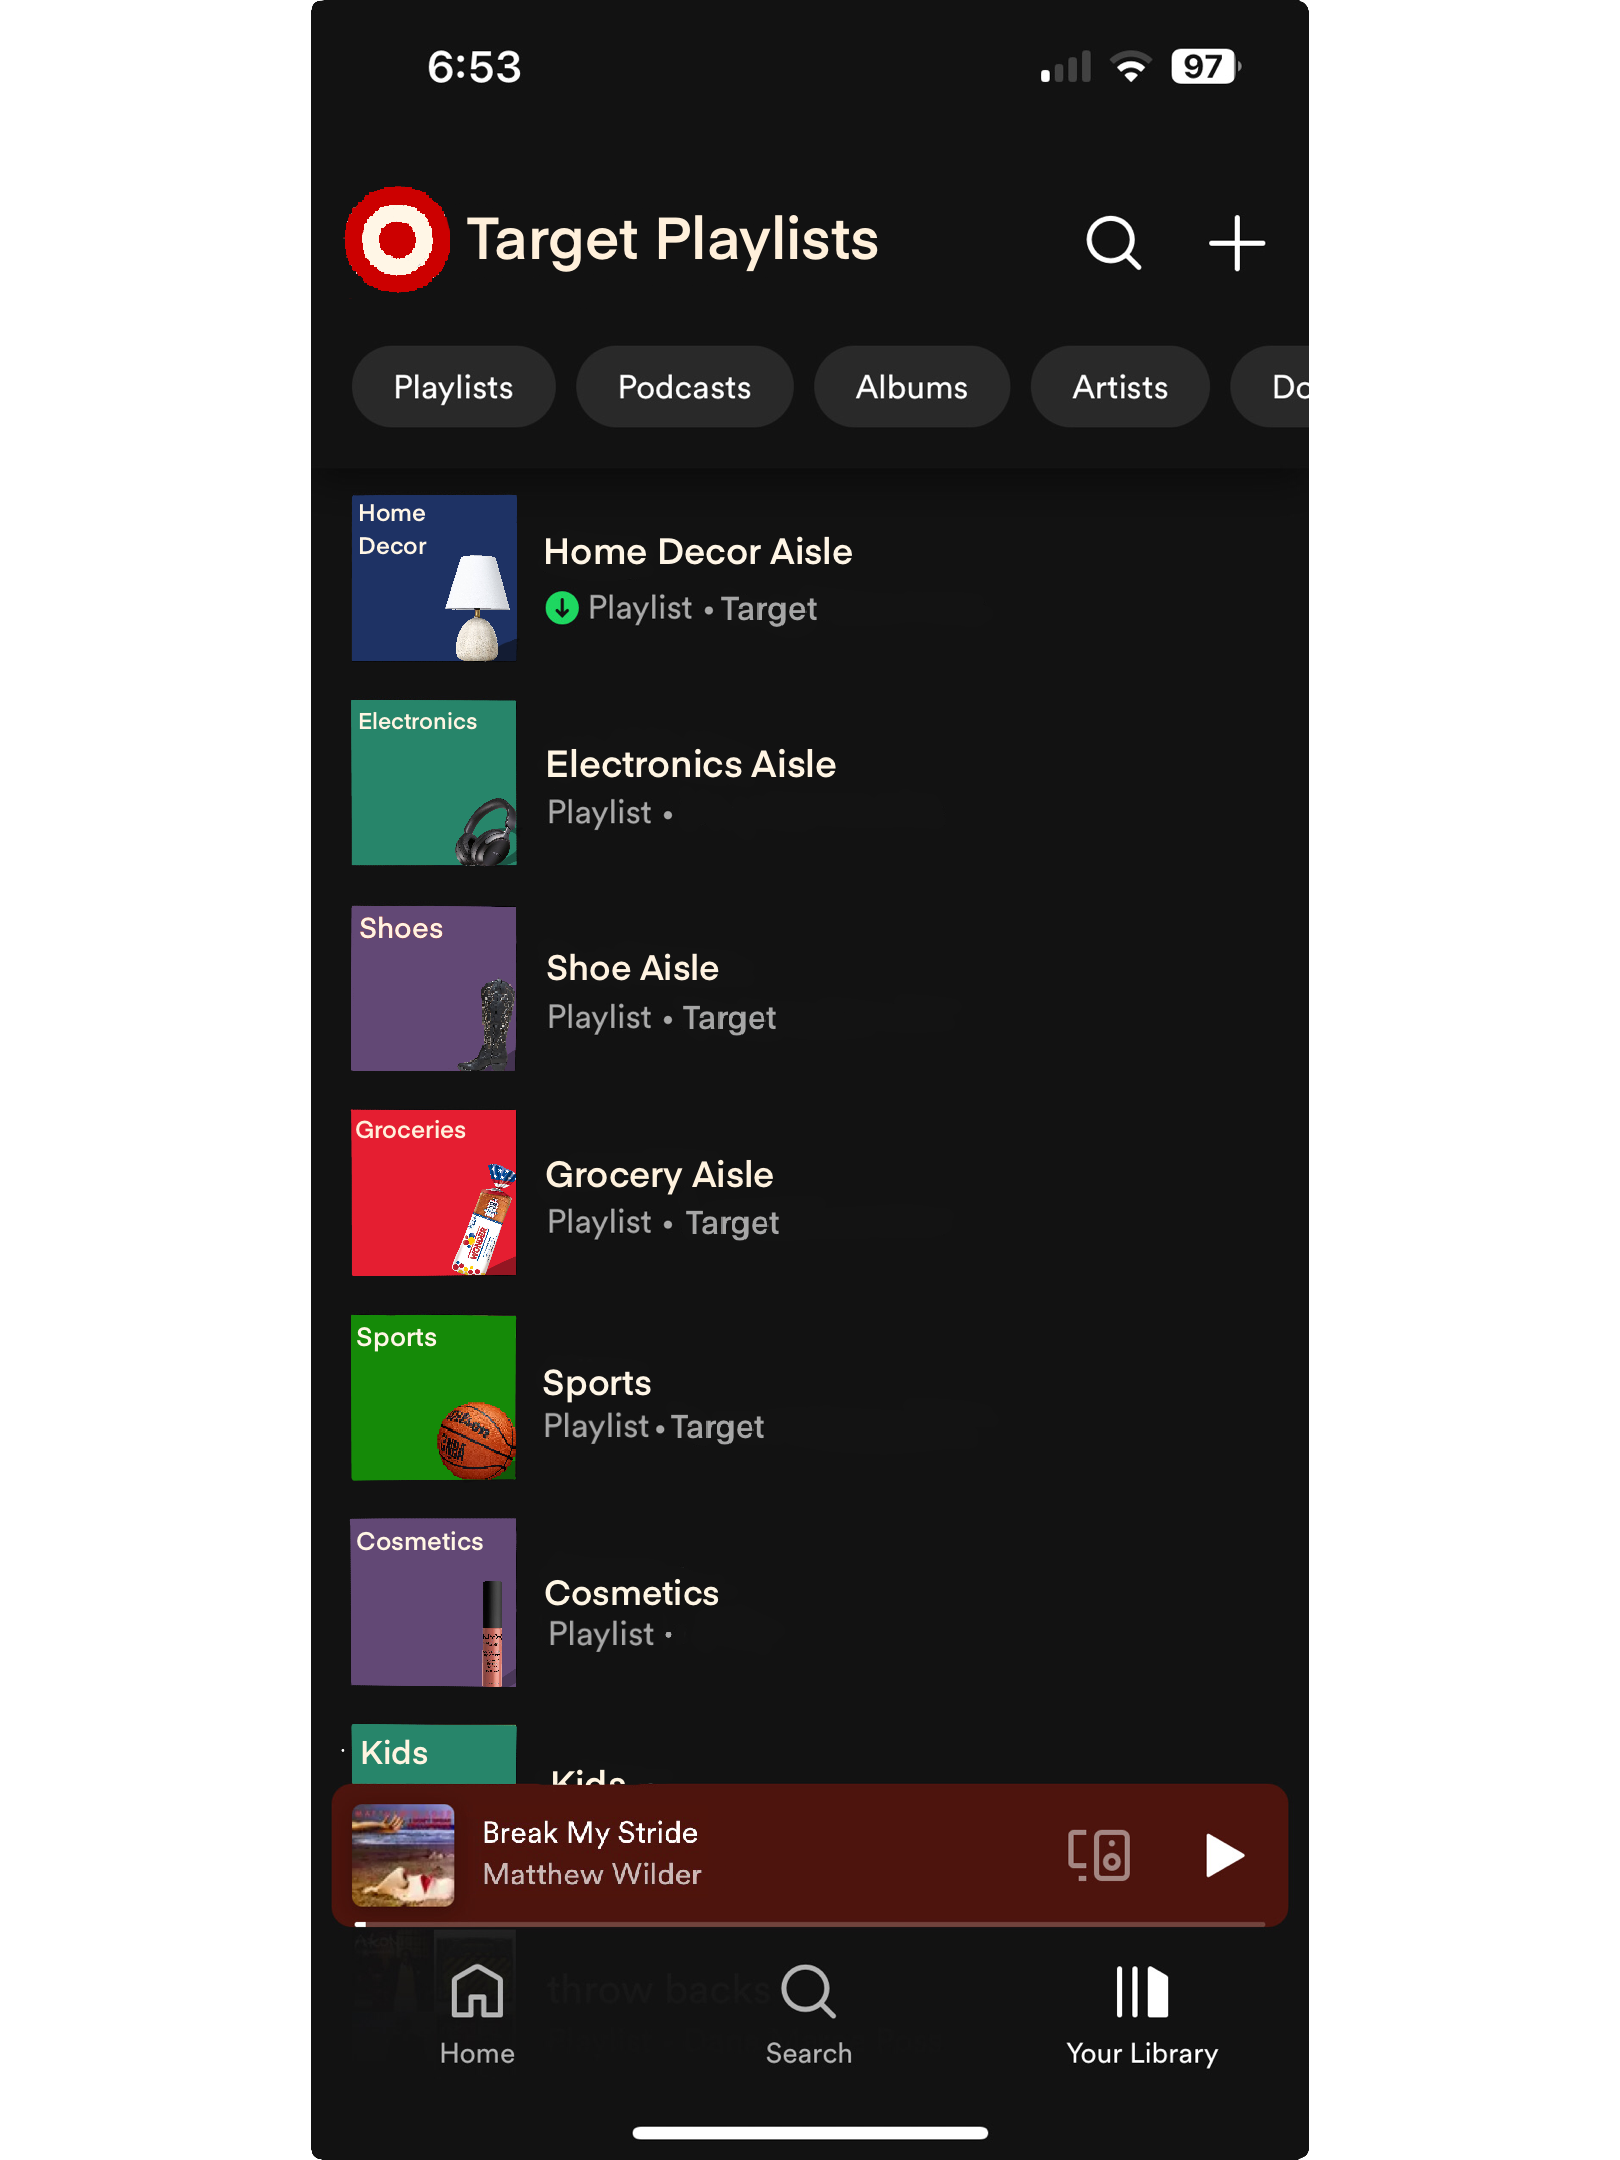Open the Electronics Aisle title

coord(691,764)
